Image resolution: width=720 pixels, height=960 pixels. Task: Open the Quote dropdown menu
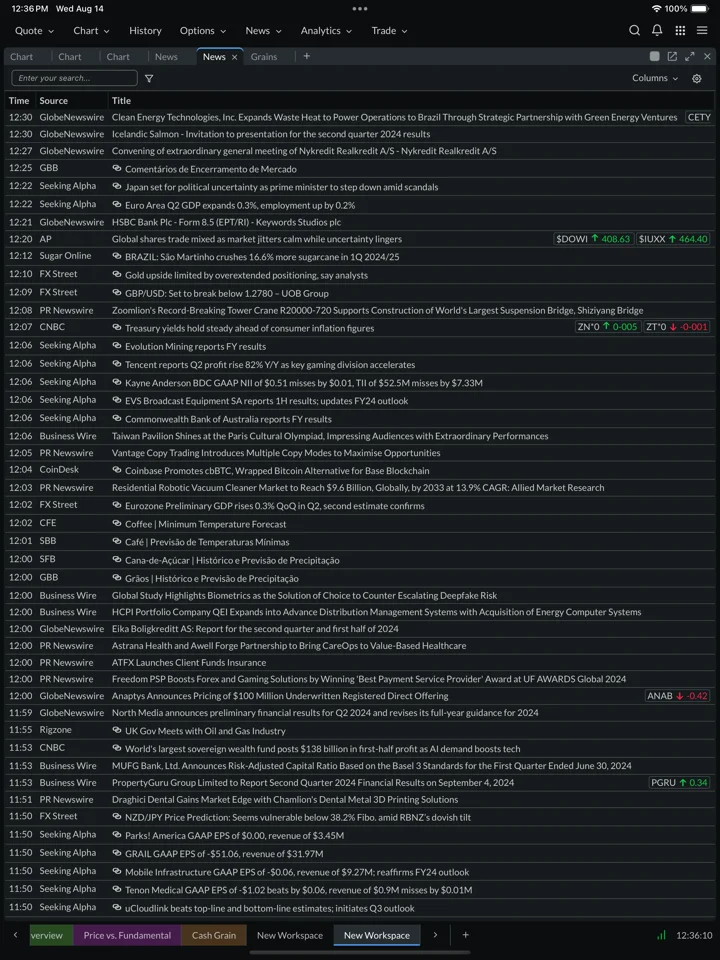tap(34, 31)
